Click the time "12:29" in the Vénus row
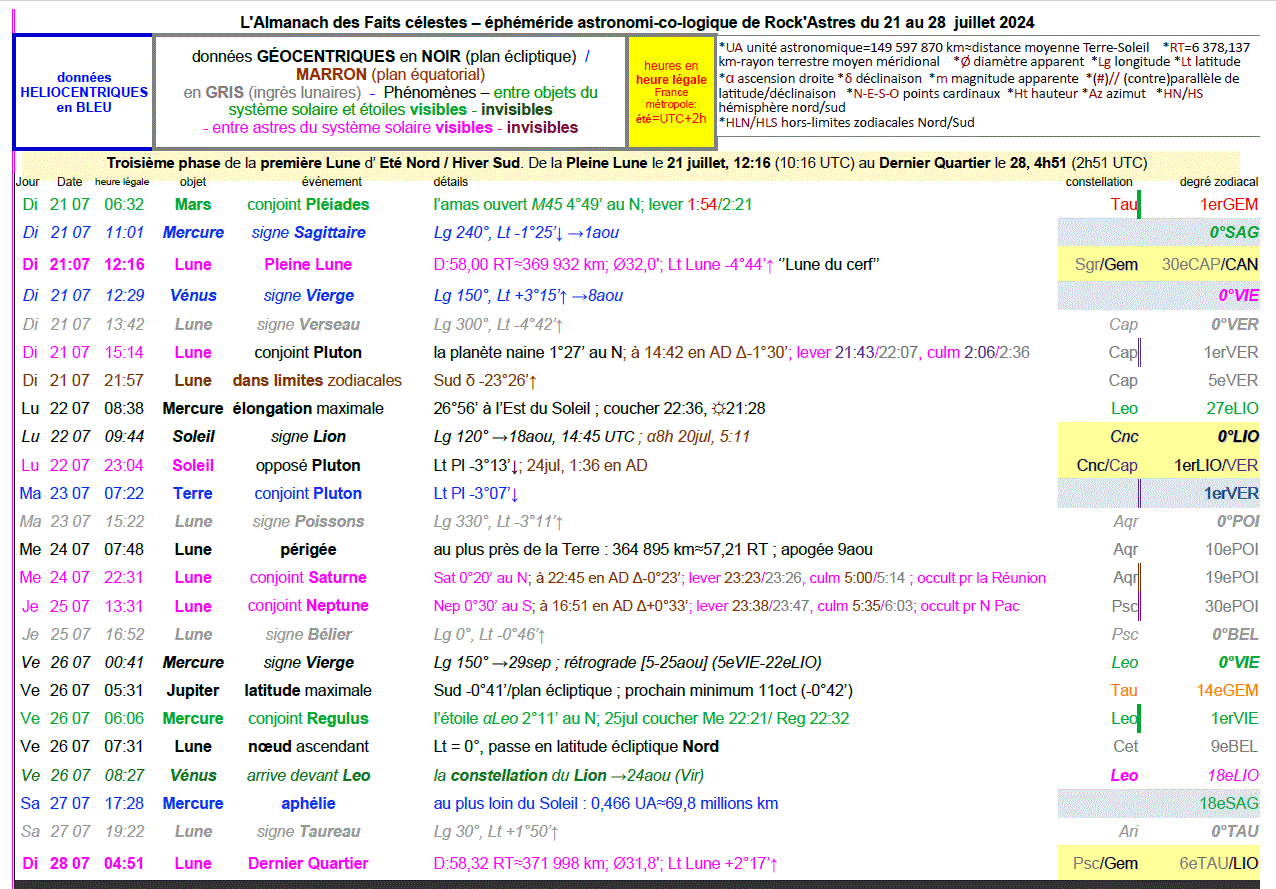Image resolution: width=1276 pixels, height=889 pixels. tap(125, 295)
